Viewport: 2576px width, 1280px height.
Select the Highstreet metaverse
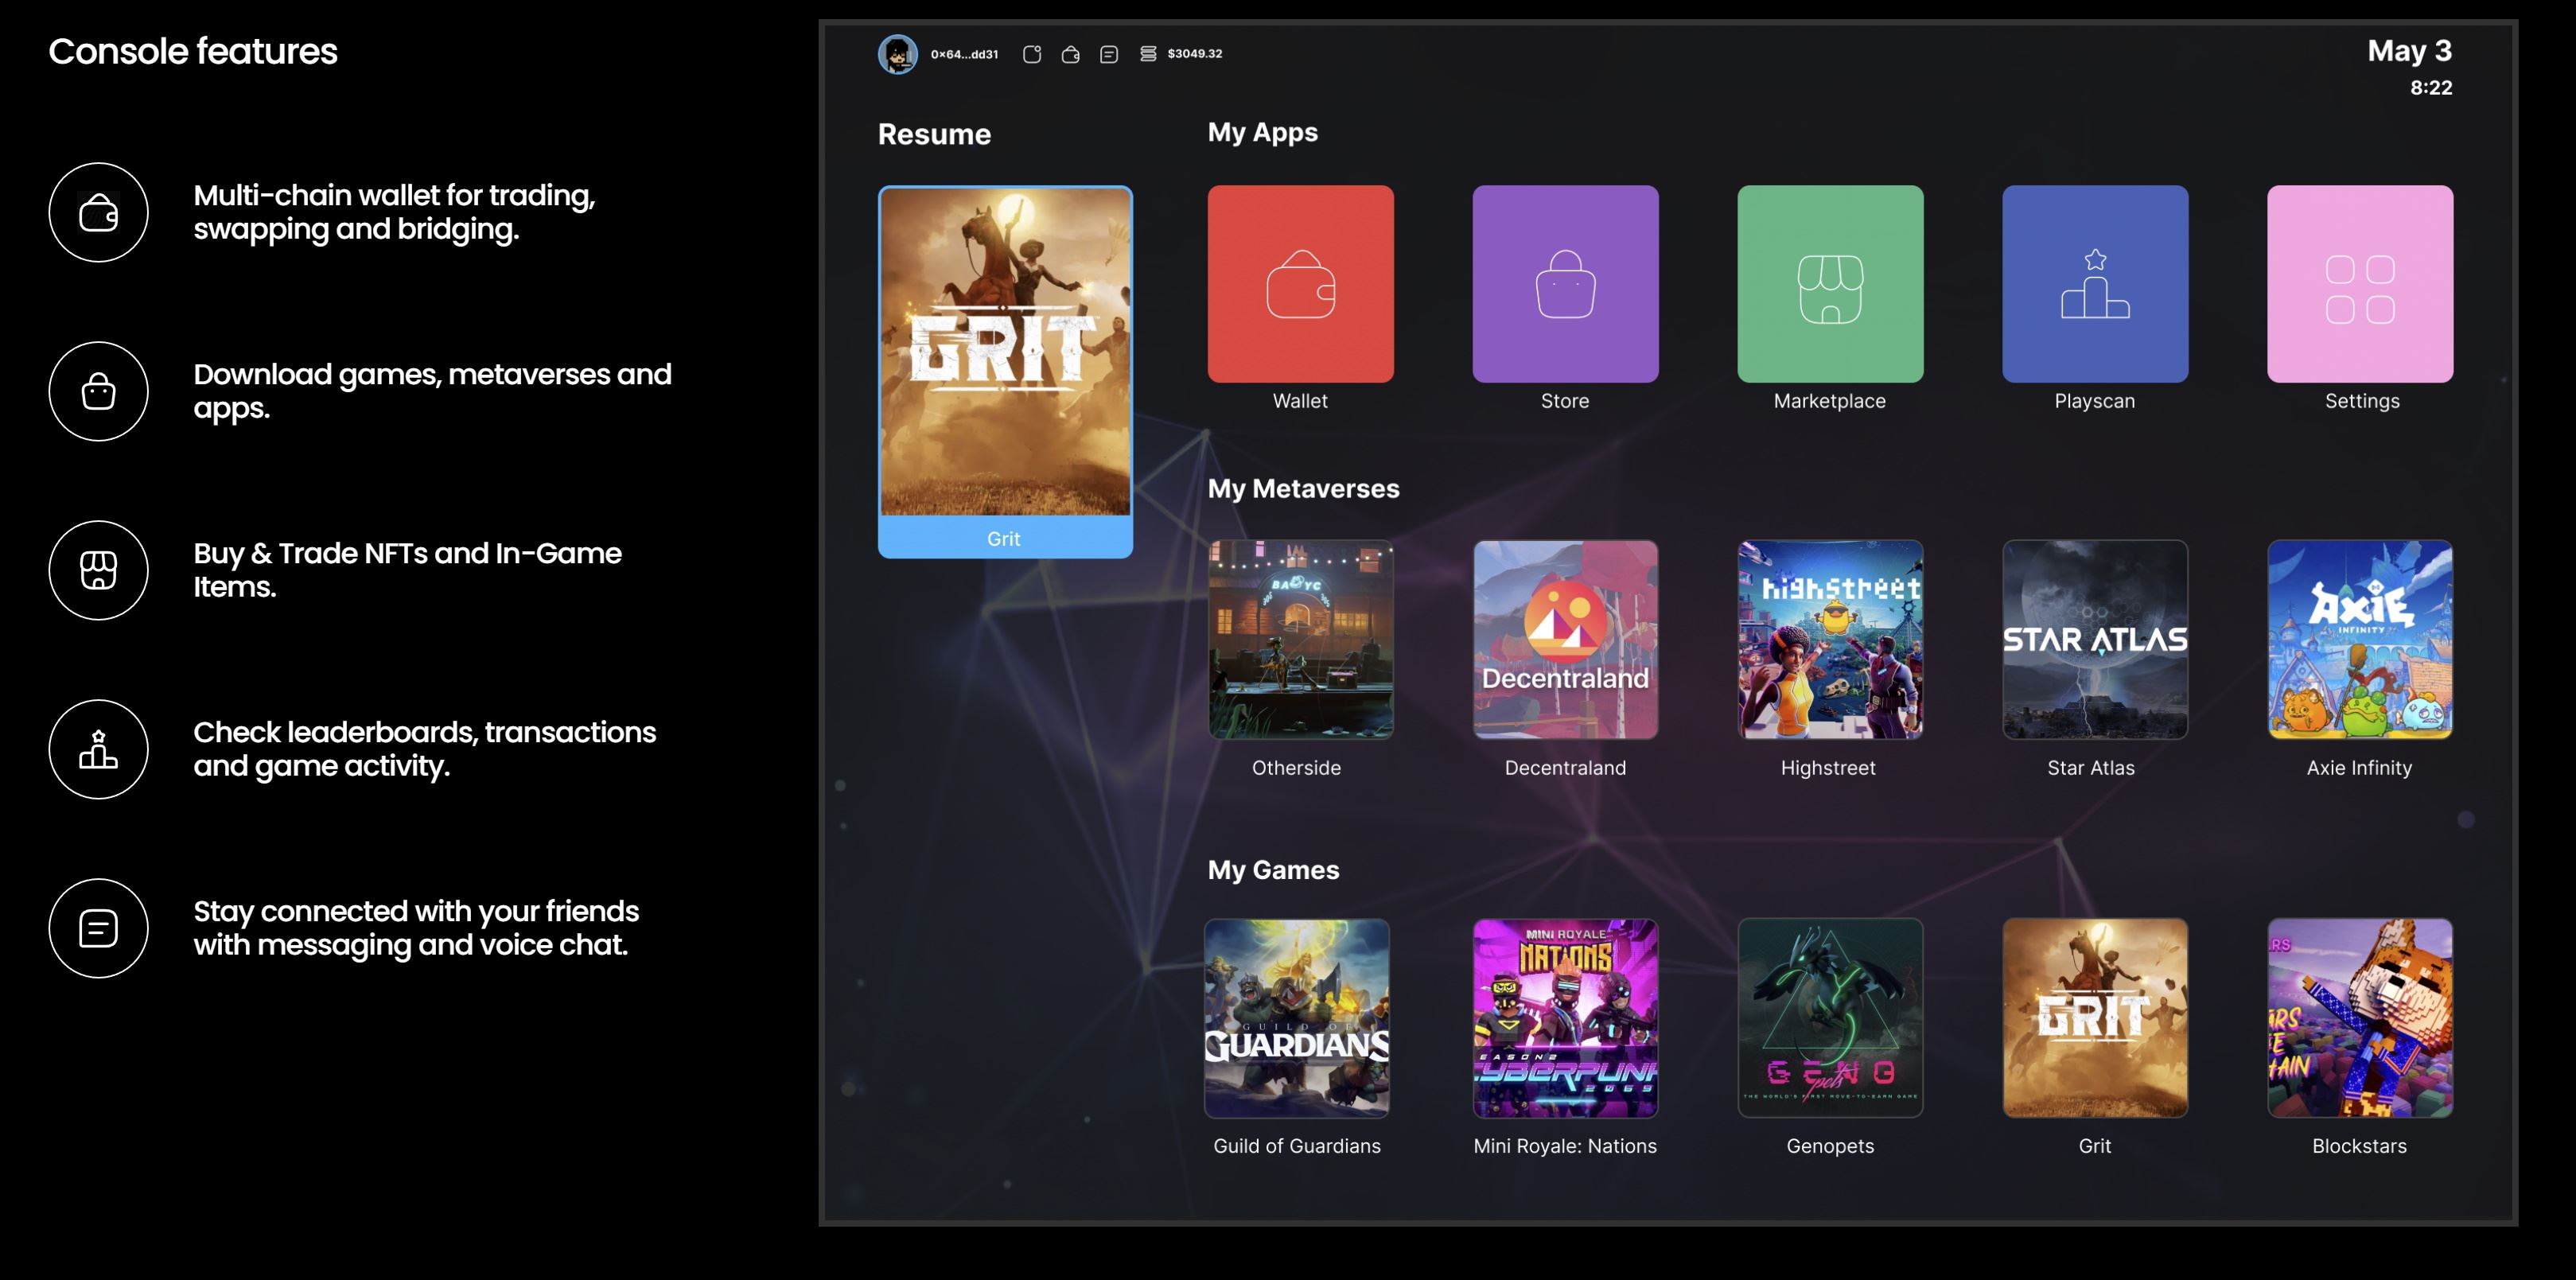pyautogui.click(x=1830, y=640)
